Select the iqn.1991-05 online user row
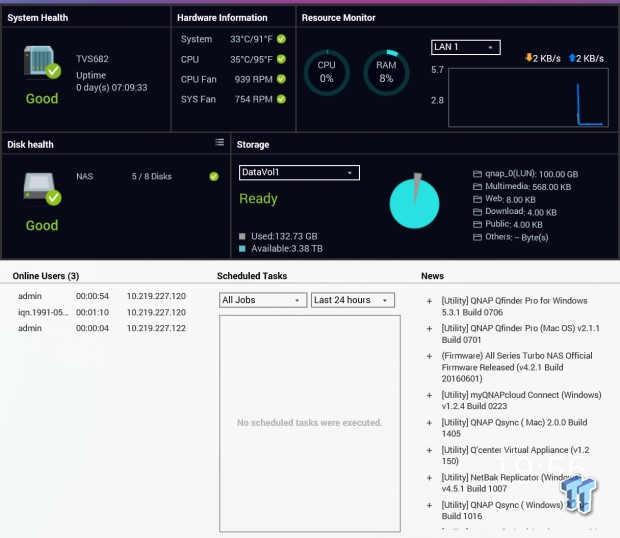Screen dimensions: 620x538 (102, 312)
